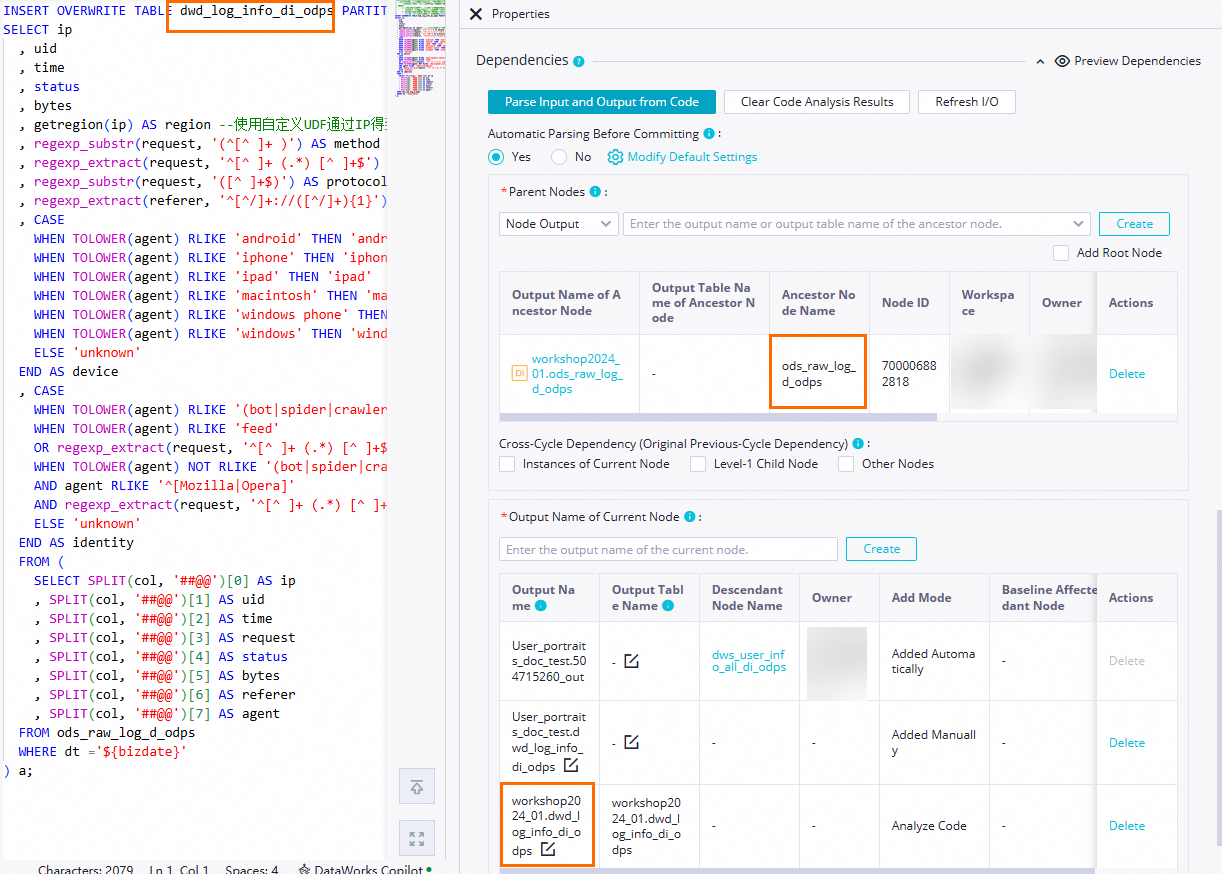Click info icon beside Output Name of Current Node

click(689, 517)
